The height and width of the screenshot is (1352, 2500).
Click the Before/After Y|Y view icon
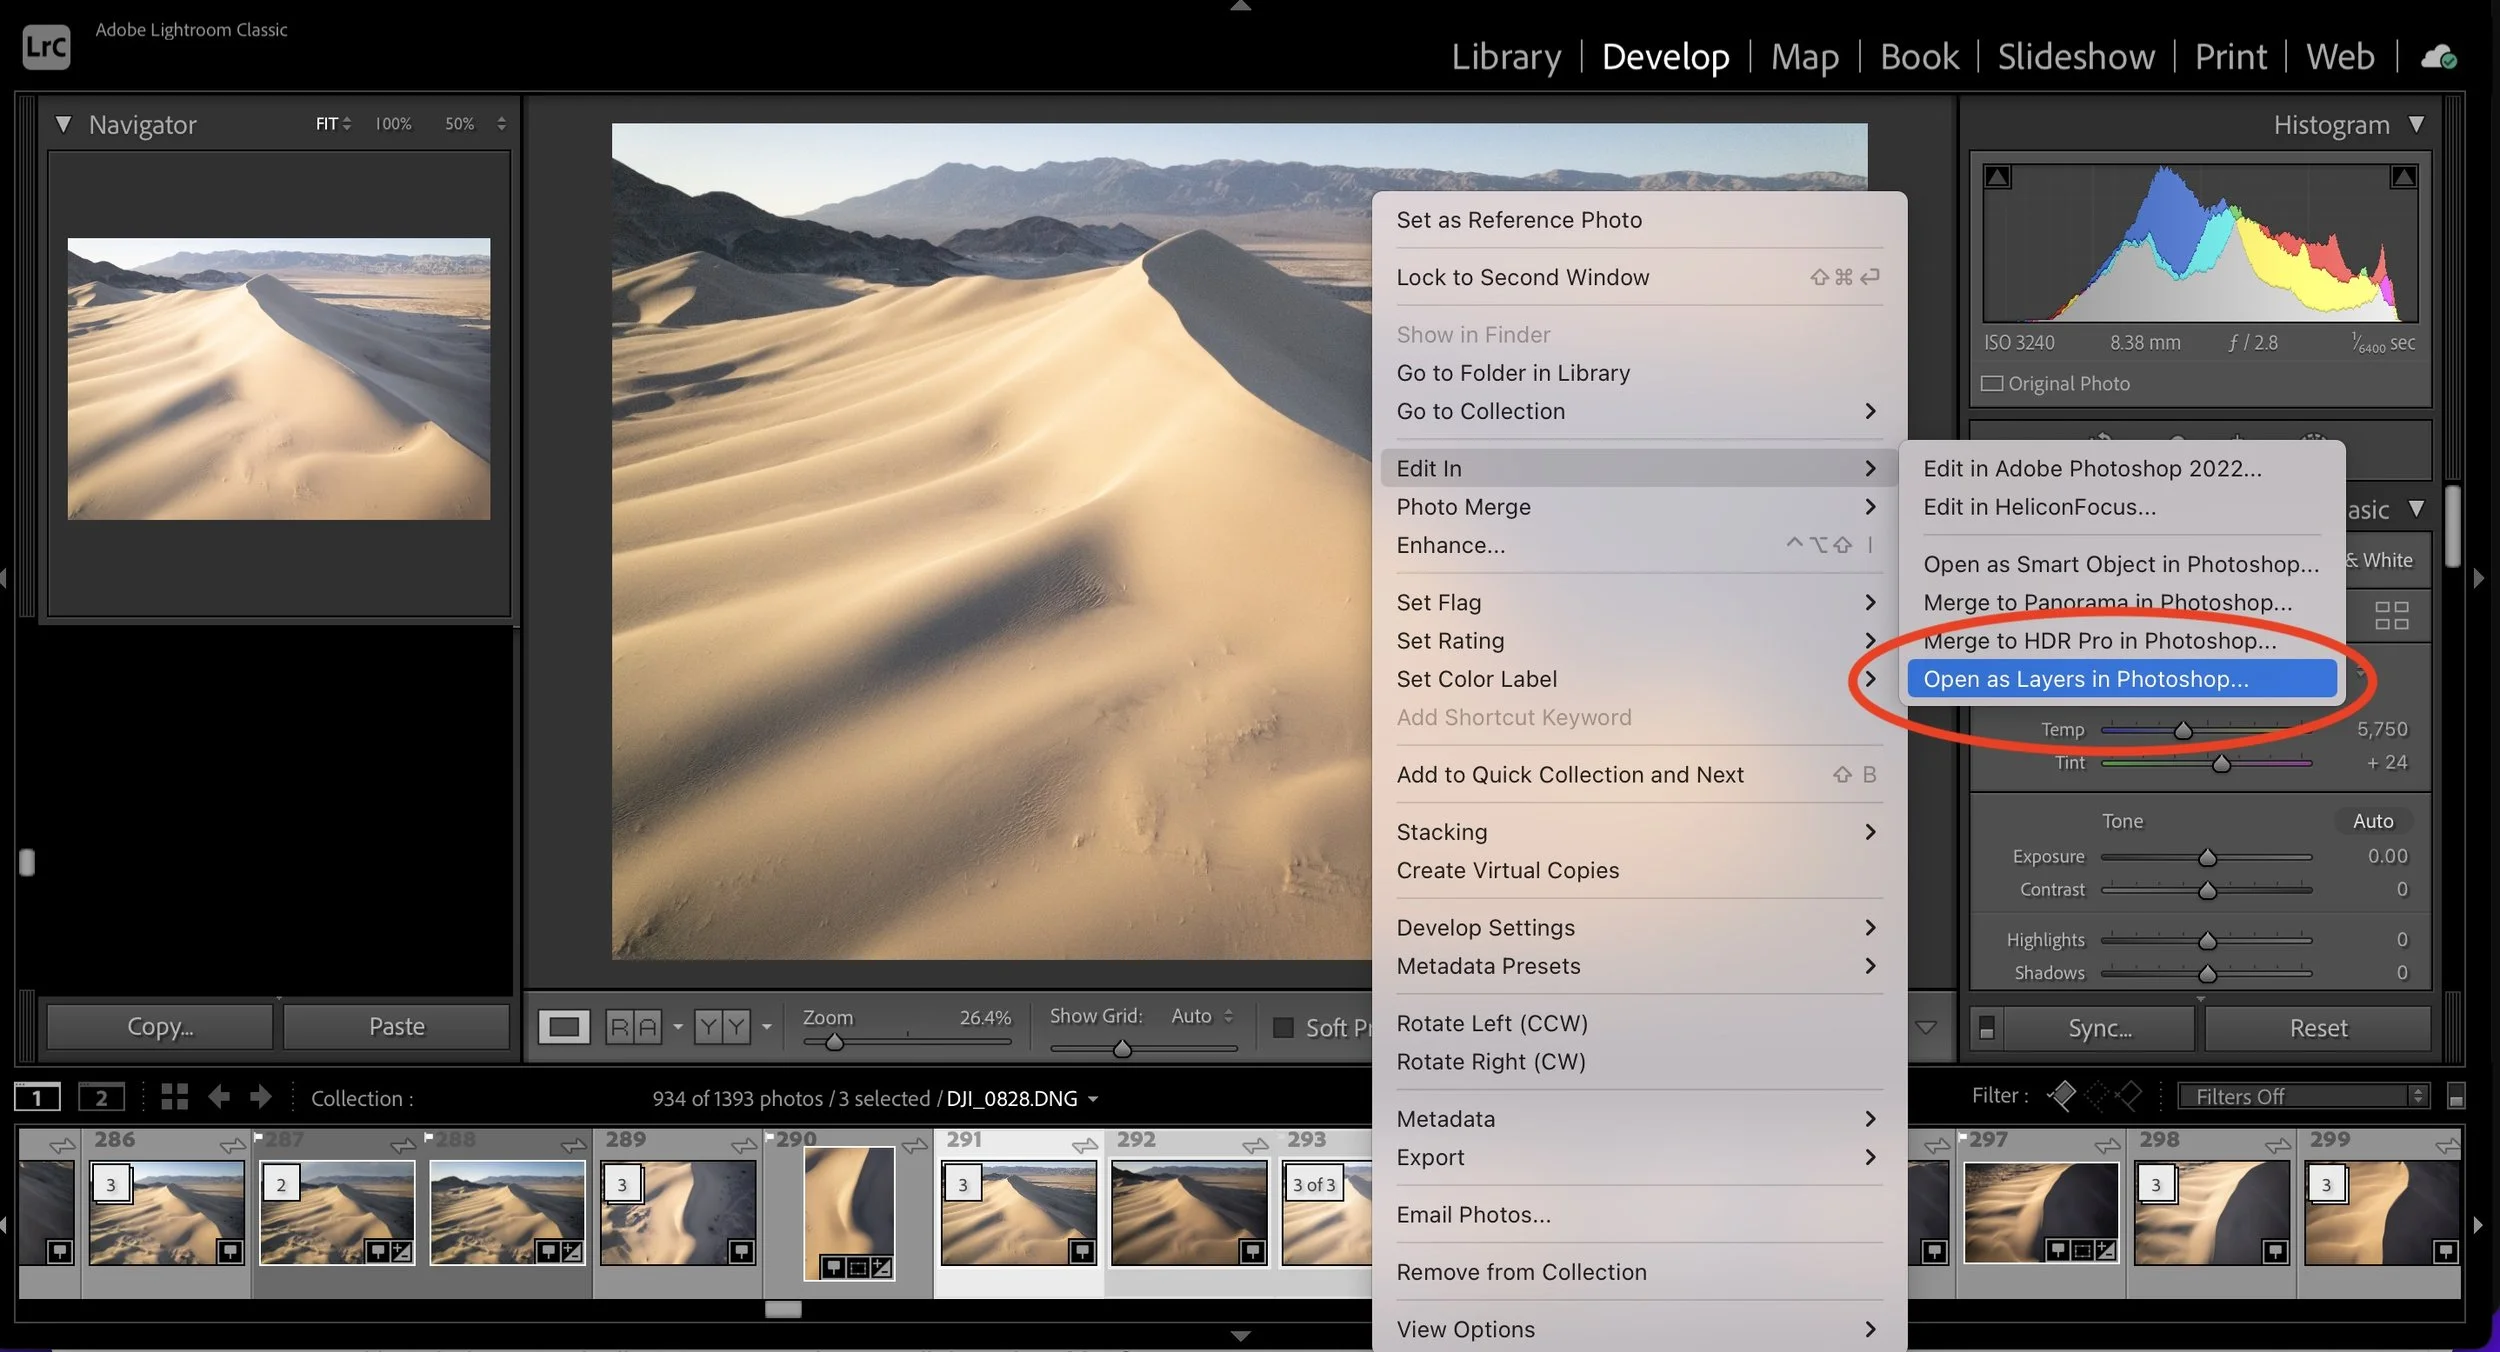pyautogui.click(x=722, y=1027)
